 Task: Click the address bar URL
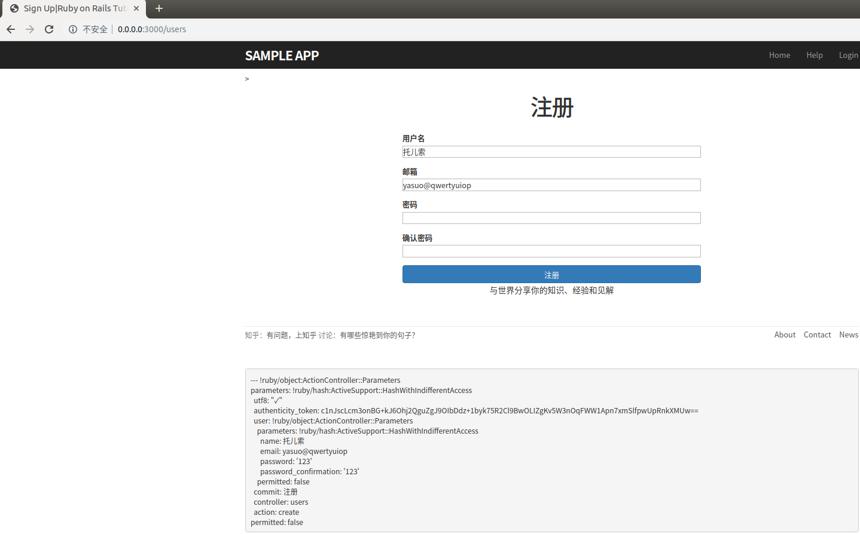(151, 29)
